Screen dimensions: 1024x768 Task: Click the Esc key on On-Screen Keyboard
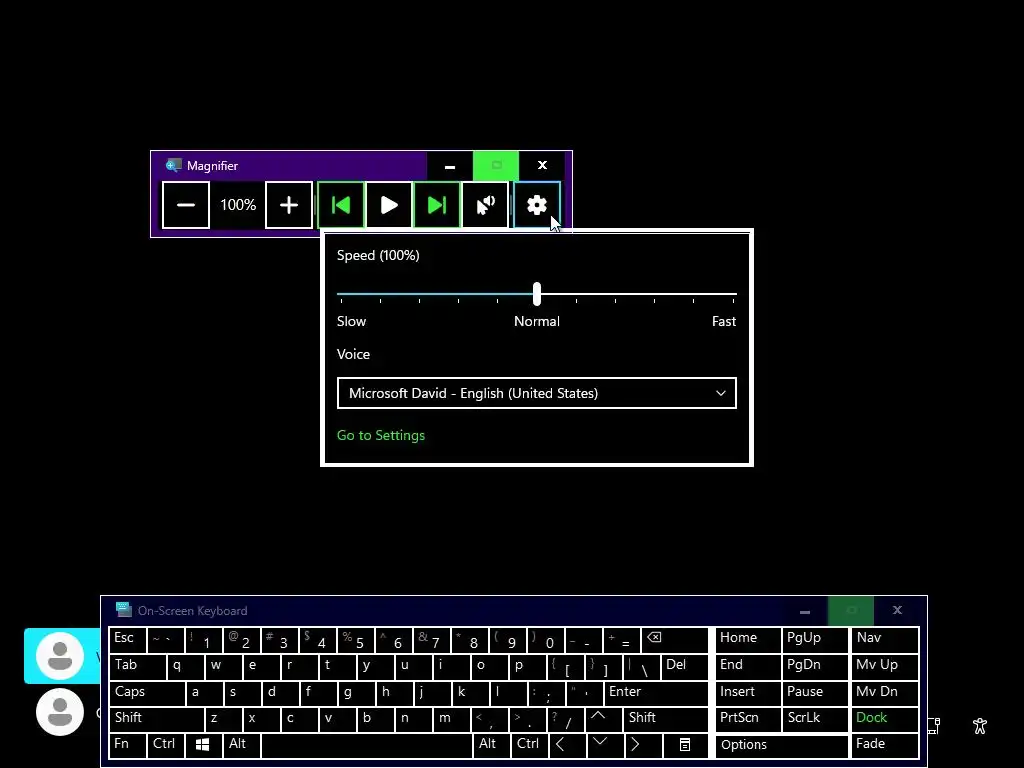[127, 640]
